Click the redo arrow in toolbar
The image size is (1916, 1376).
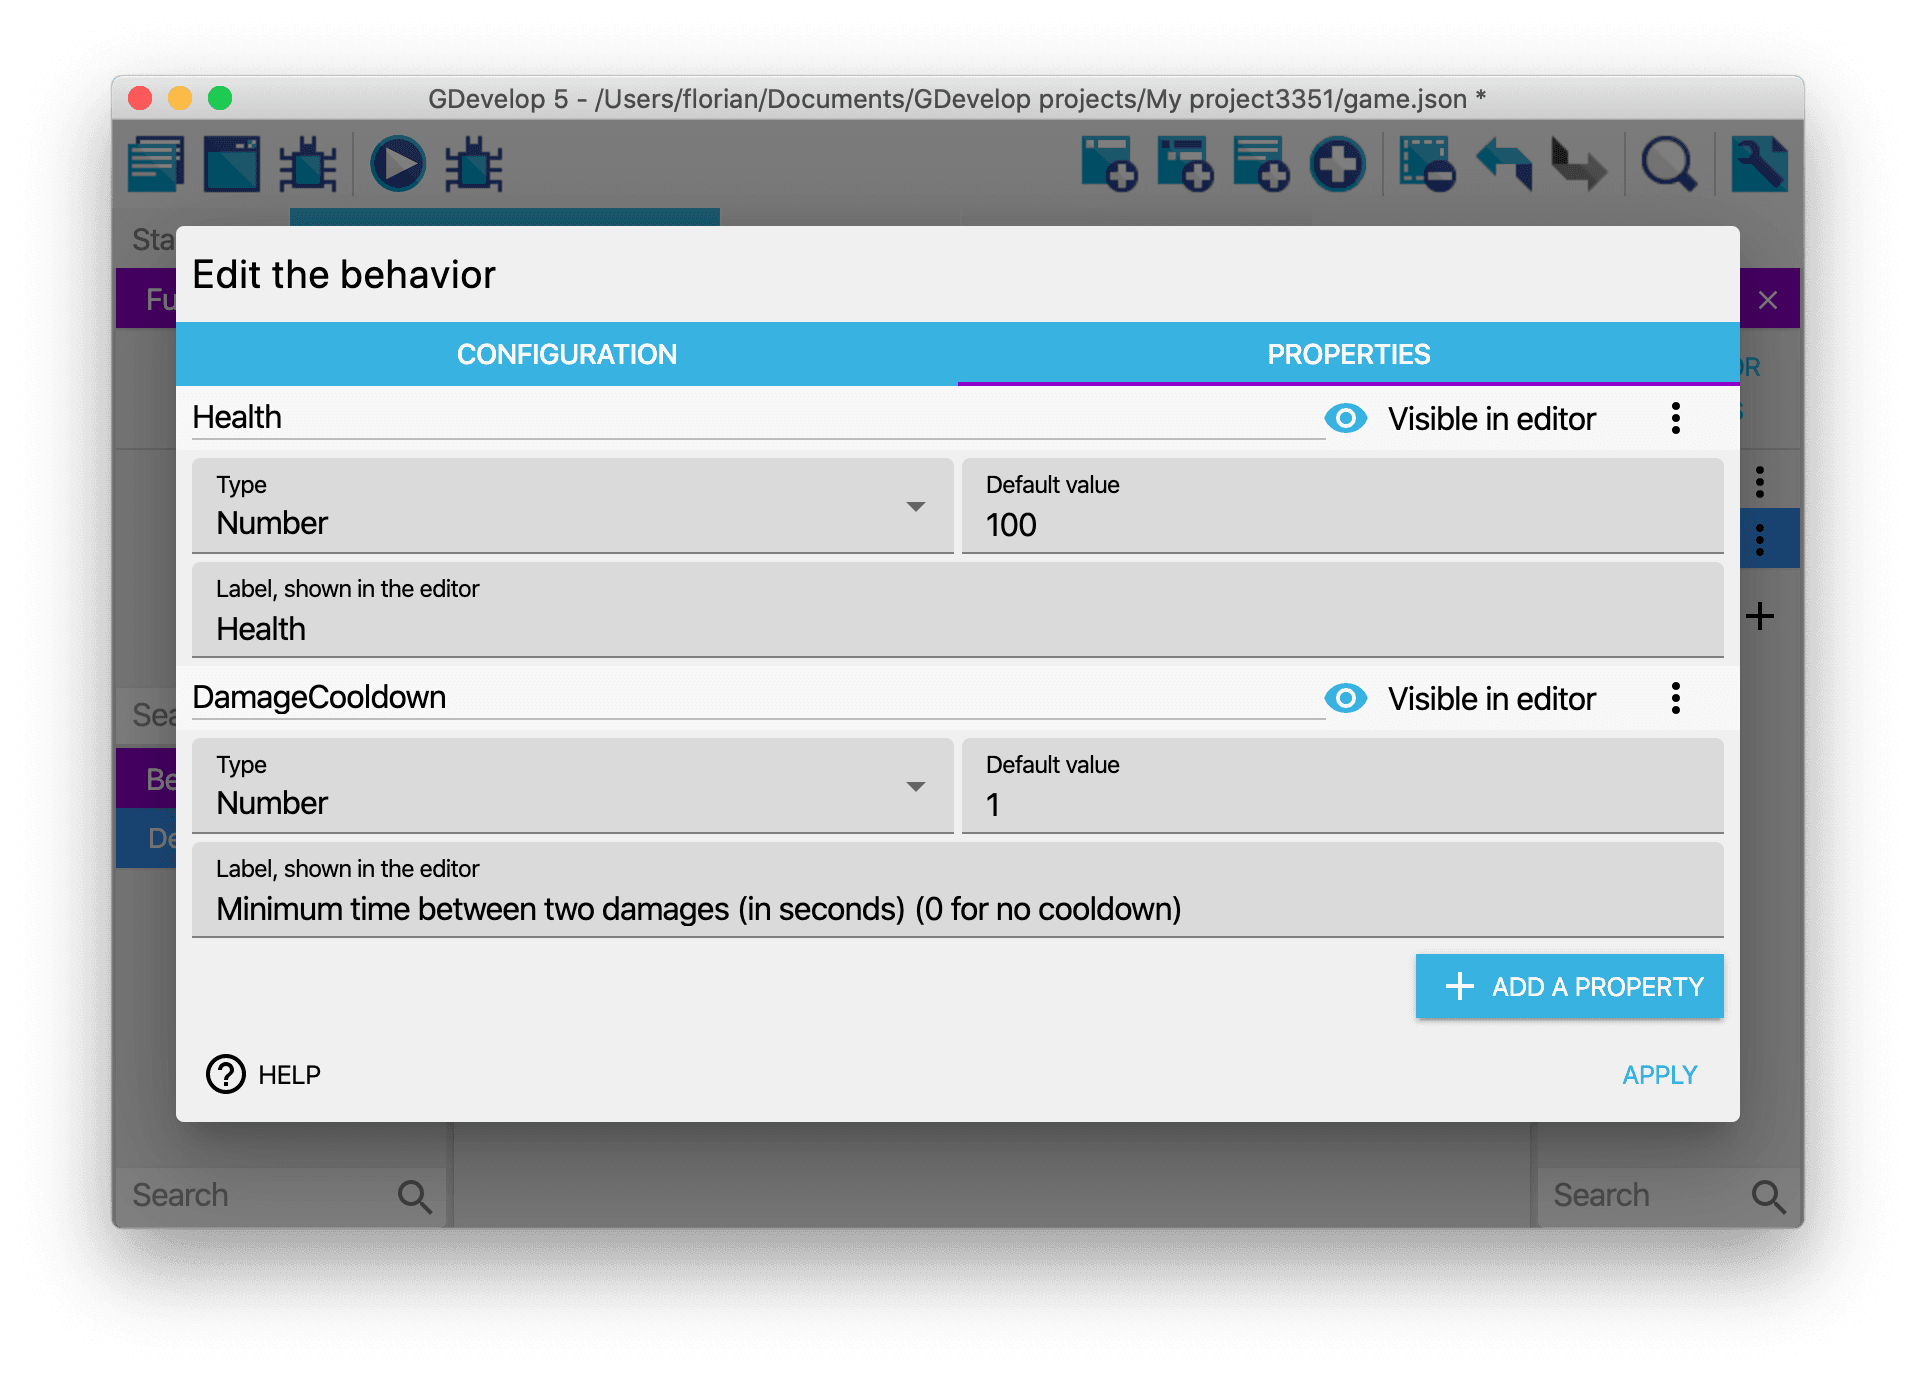tap(1578, 164)
